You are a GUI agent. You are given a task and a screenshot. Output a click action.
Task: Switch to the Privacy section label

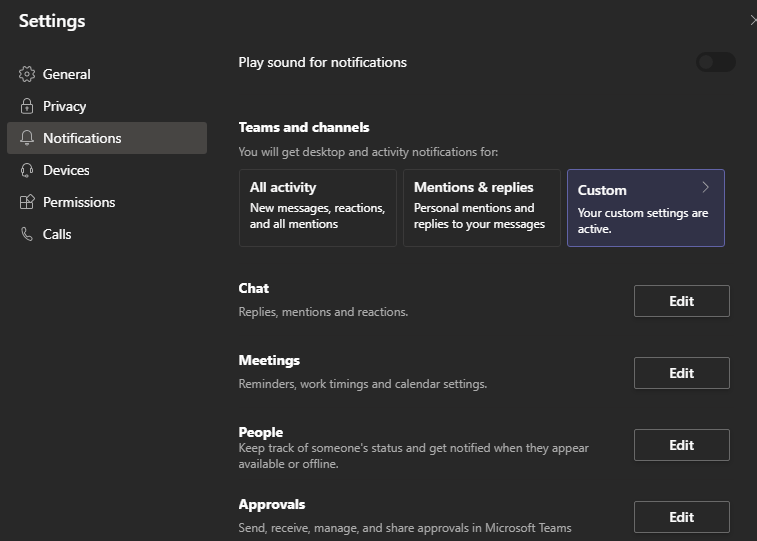(64, 106)
